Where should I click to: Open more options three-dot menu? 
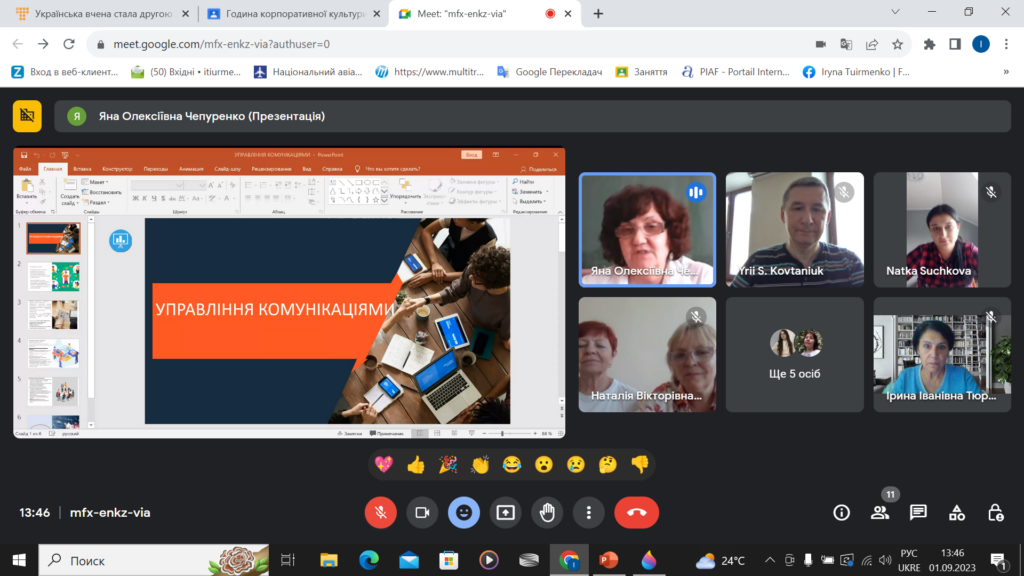(589, 512)
